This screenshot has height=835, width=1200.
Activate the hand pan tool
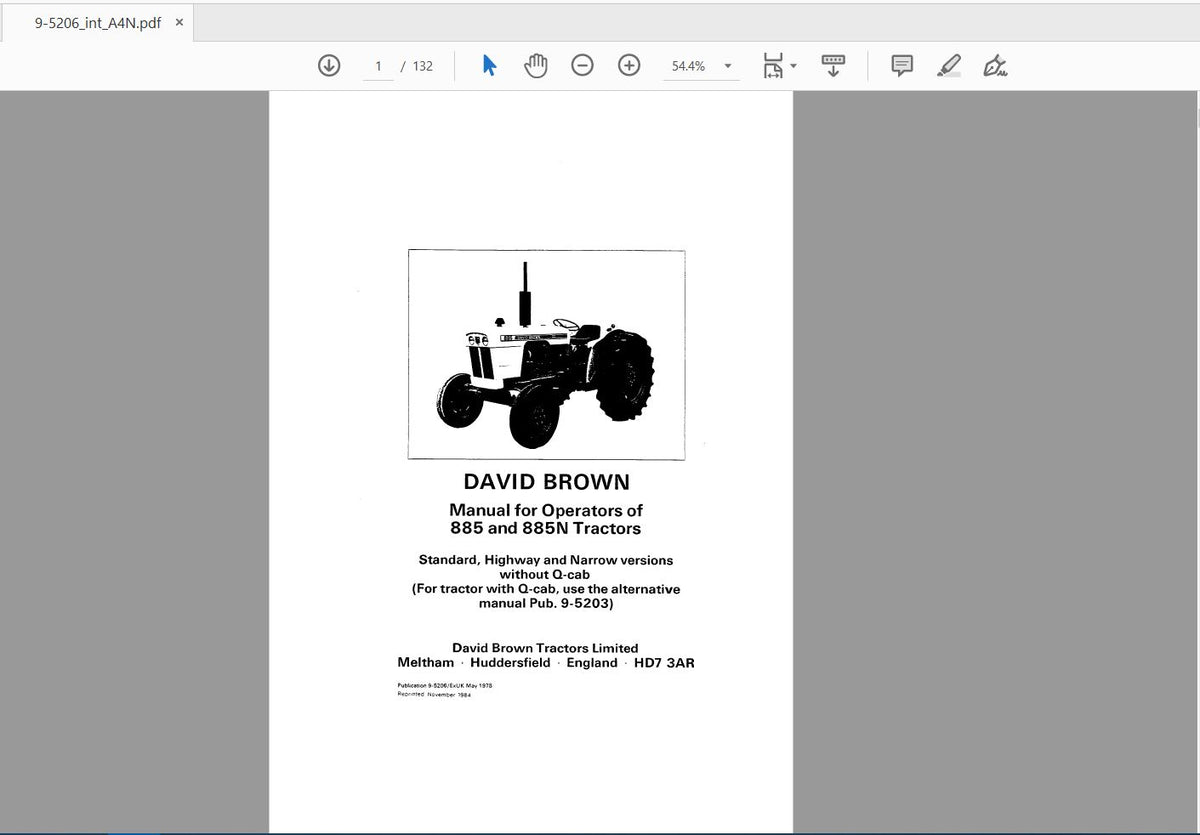click(x=536, y=65)
